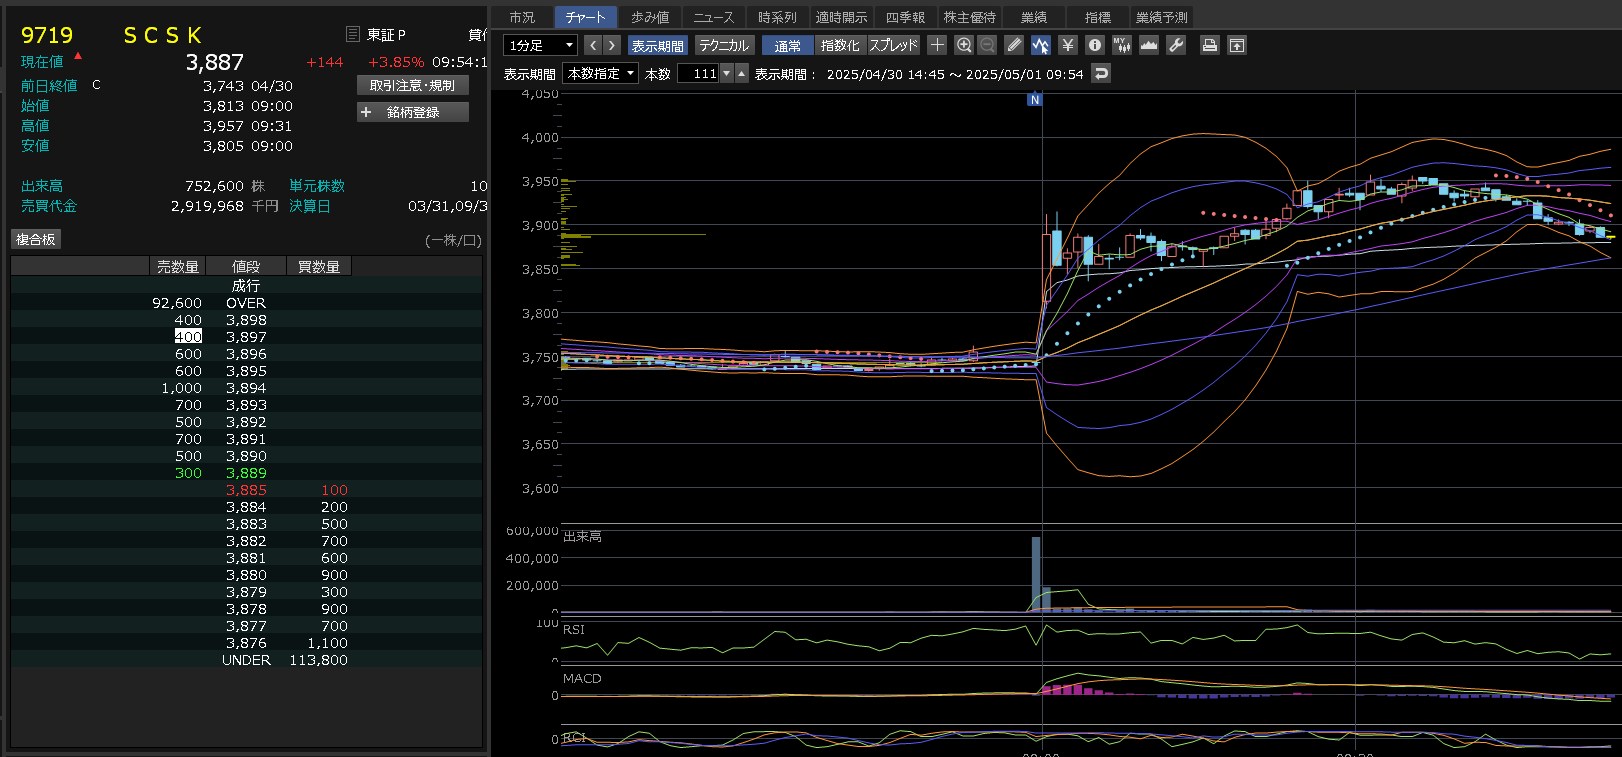Click the 出来高 volume panel label

[x=582, y=537]
